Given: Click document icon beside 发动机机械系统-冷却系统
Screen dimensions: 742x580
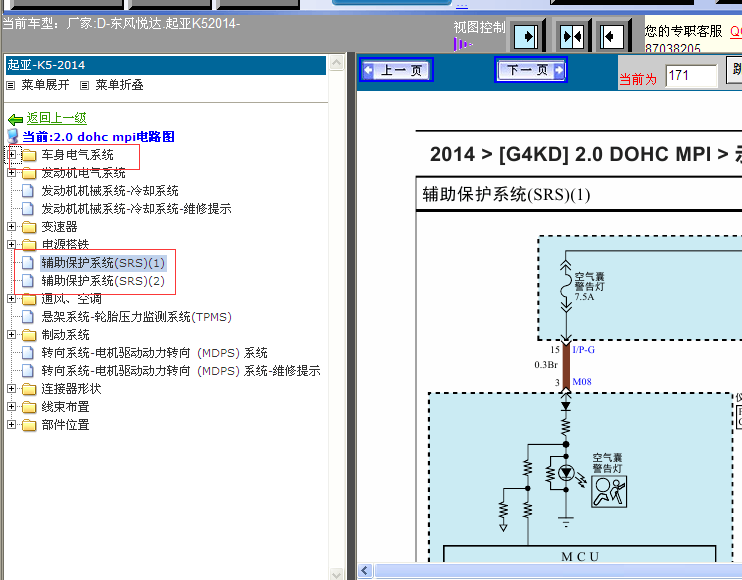Looking at the screenshot, I should [28, 191].
